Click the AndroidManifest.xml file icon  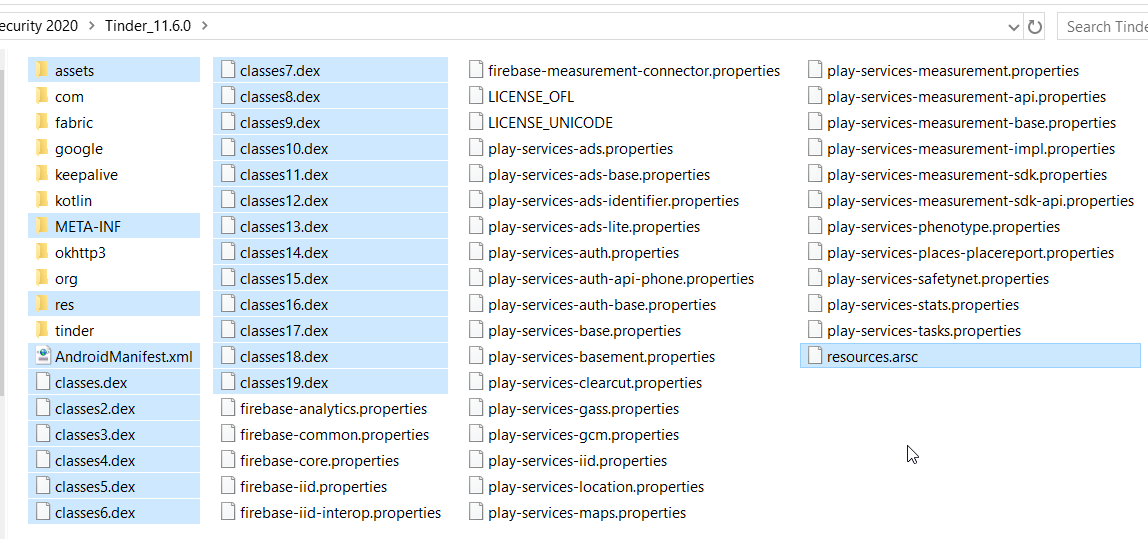tap(42, 356)
